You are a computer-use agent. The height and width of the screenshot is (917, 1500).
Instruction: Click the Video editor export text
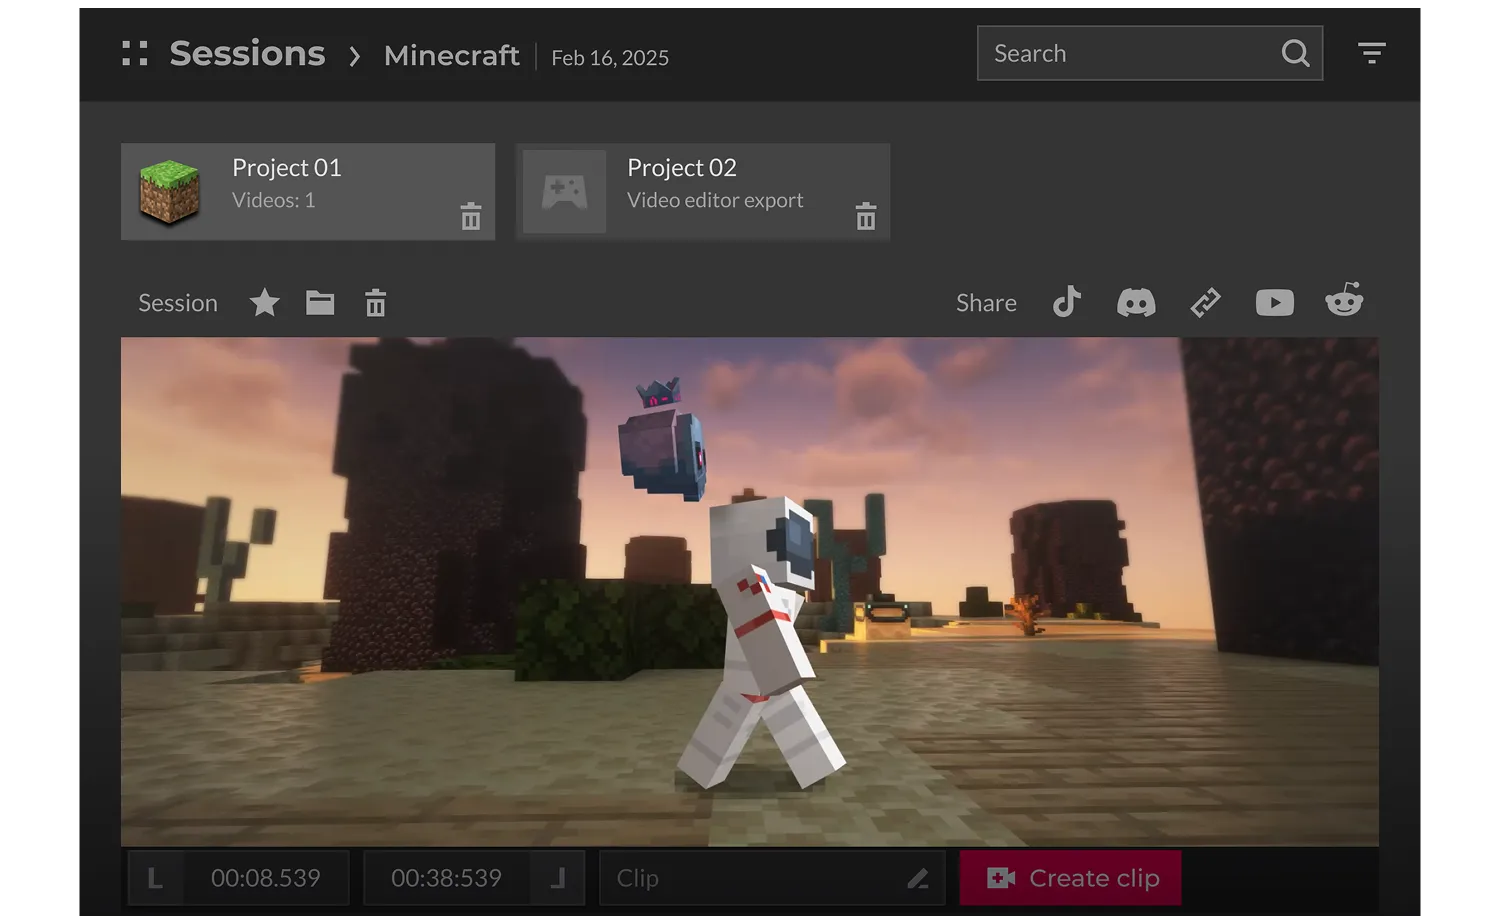pos(715,200)
